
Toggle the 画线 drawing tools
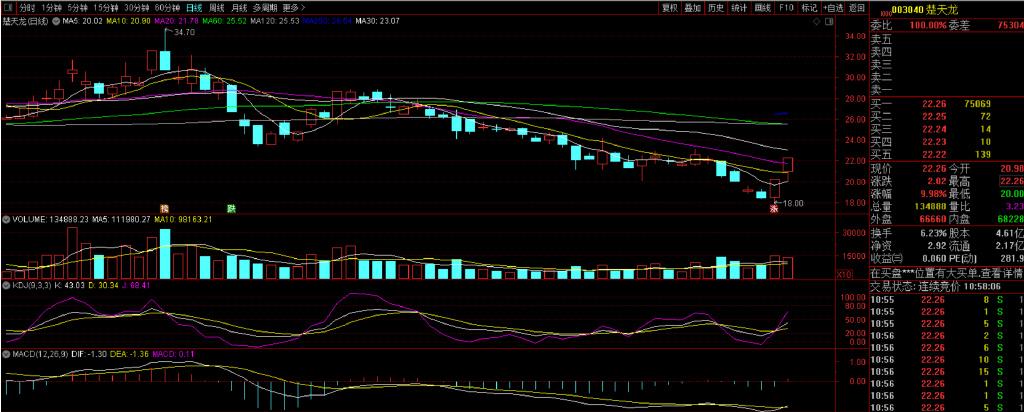[x=763, y=7]
